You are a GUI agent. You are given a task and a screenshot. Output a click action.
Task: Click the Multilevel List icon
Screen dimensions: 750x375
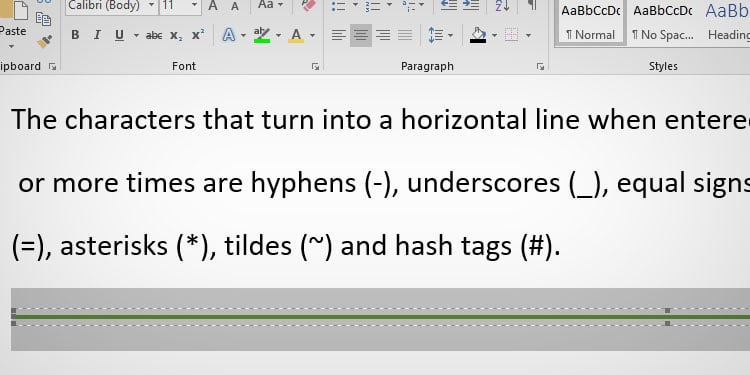[408, 6]
